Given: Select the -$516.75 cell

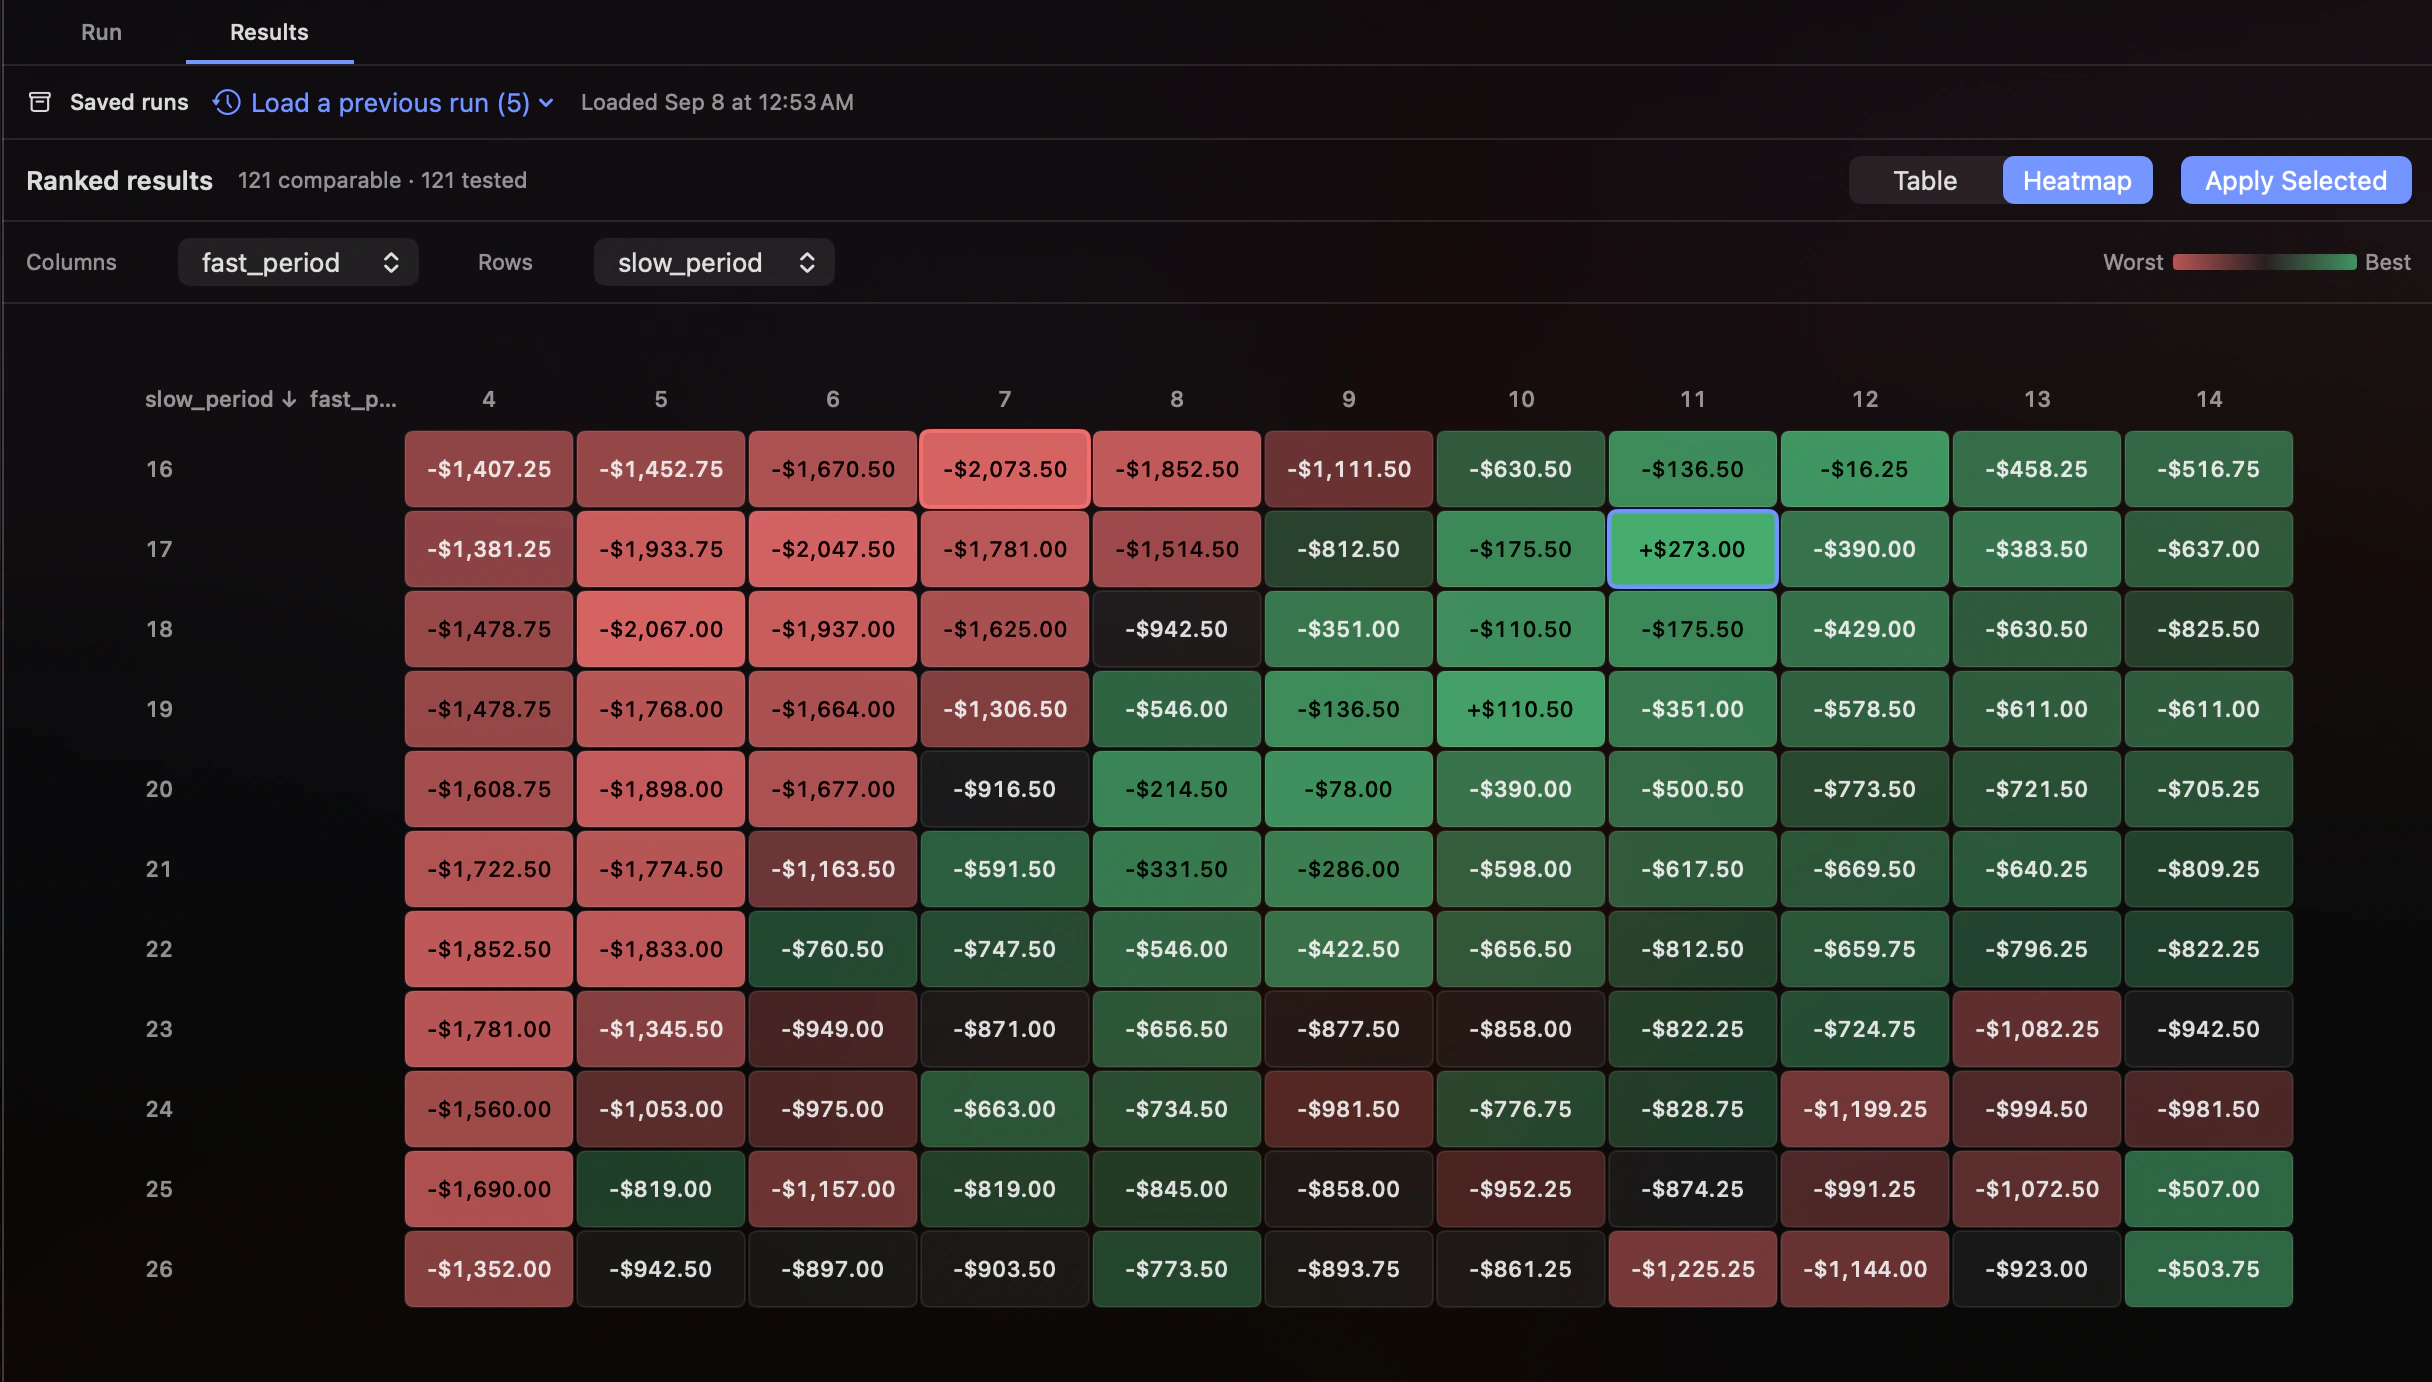Looking at the screenshot, I should click(x=2208, y=469).
